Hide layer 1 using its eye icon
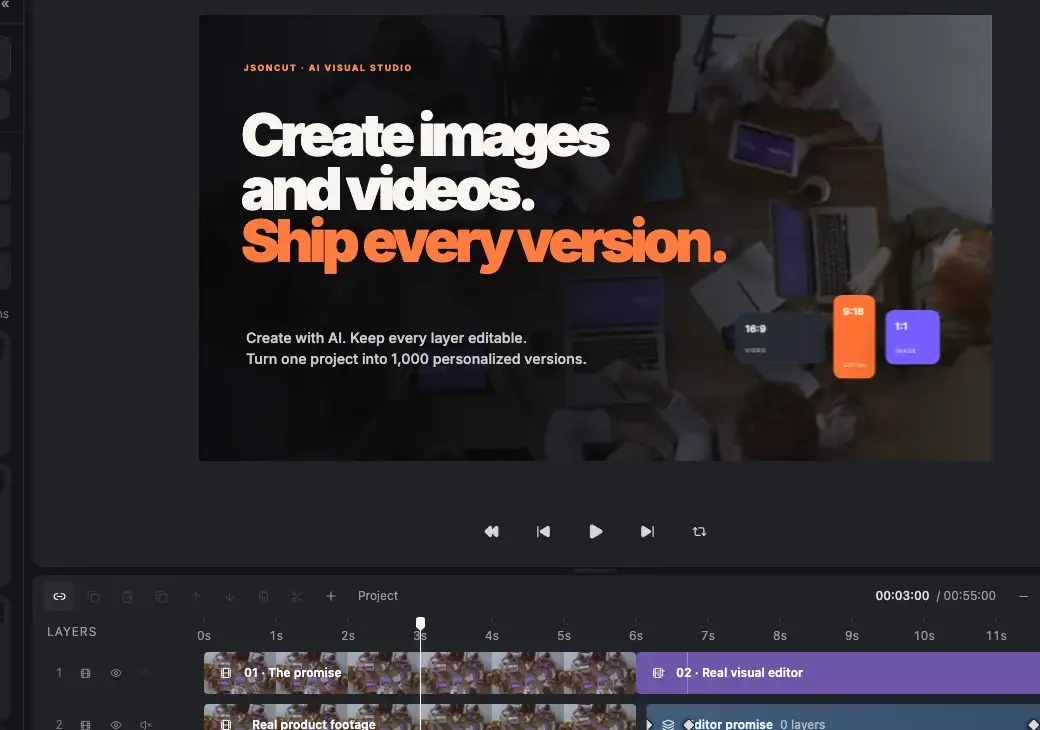The image size is (1040, 730). click(x=116, y=673)
